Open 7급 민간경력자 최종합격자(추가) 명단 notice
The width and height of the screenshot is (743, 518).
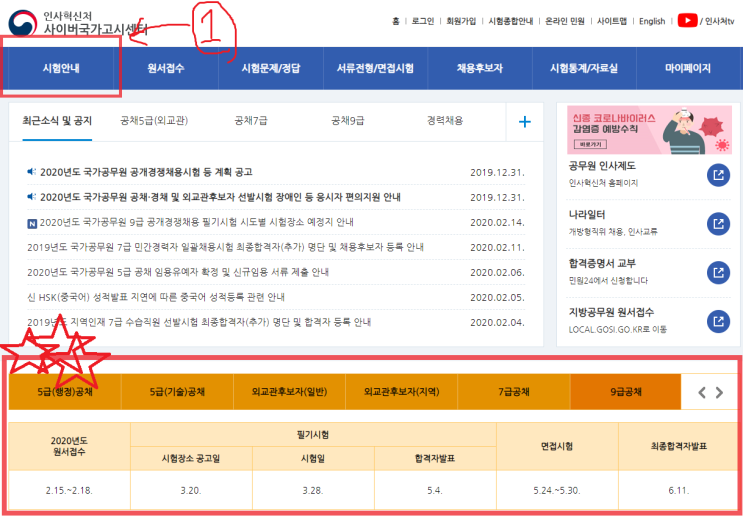click(x=226, y=247)
